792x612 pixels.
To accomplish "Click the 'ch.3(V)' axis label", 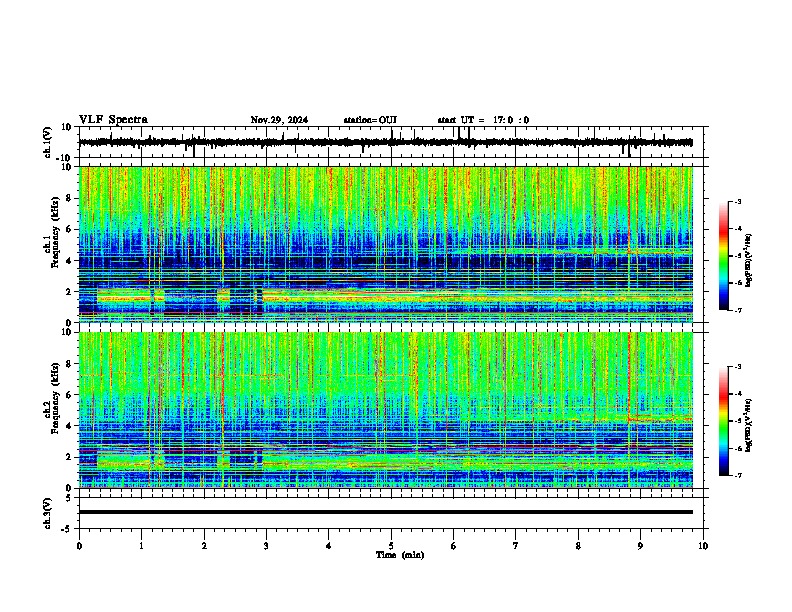I will coord(48,514).
